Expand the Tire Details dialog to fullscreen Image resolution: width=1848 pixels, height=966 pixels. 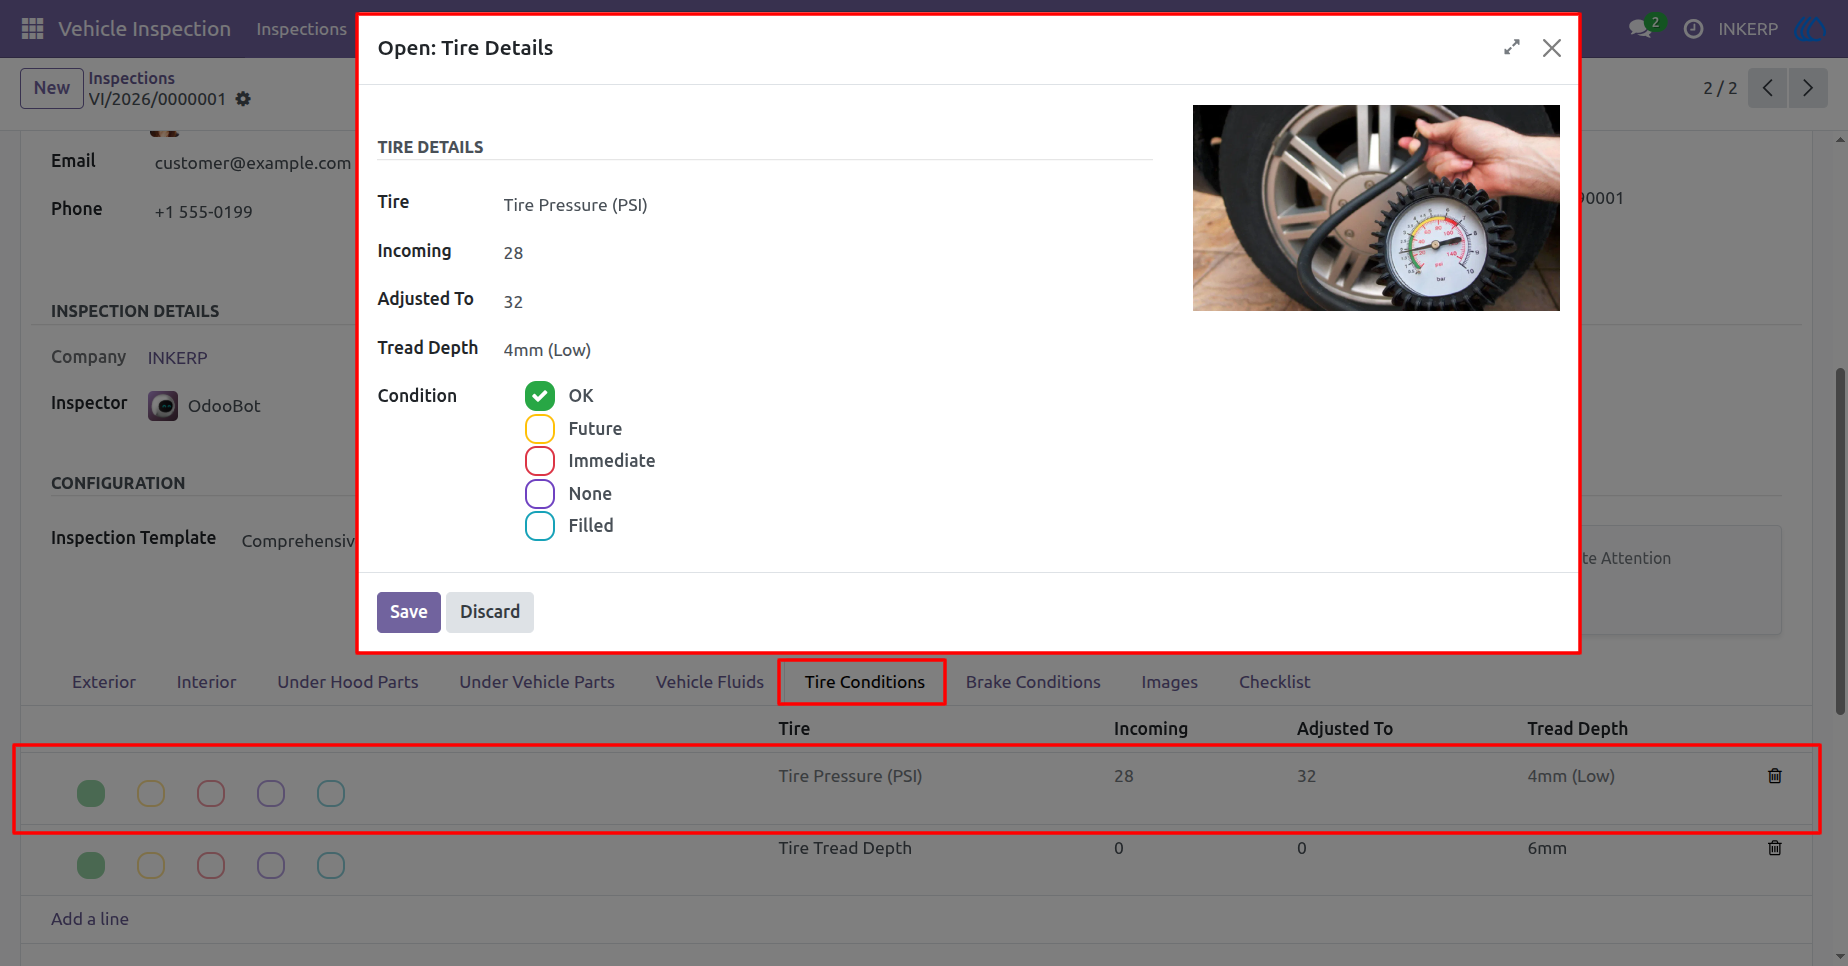point(1512,47)
